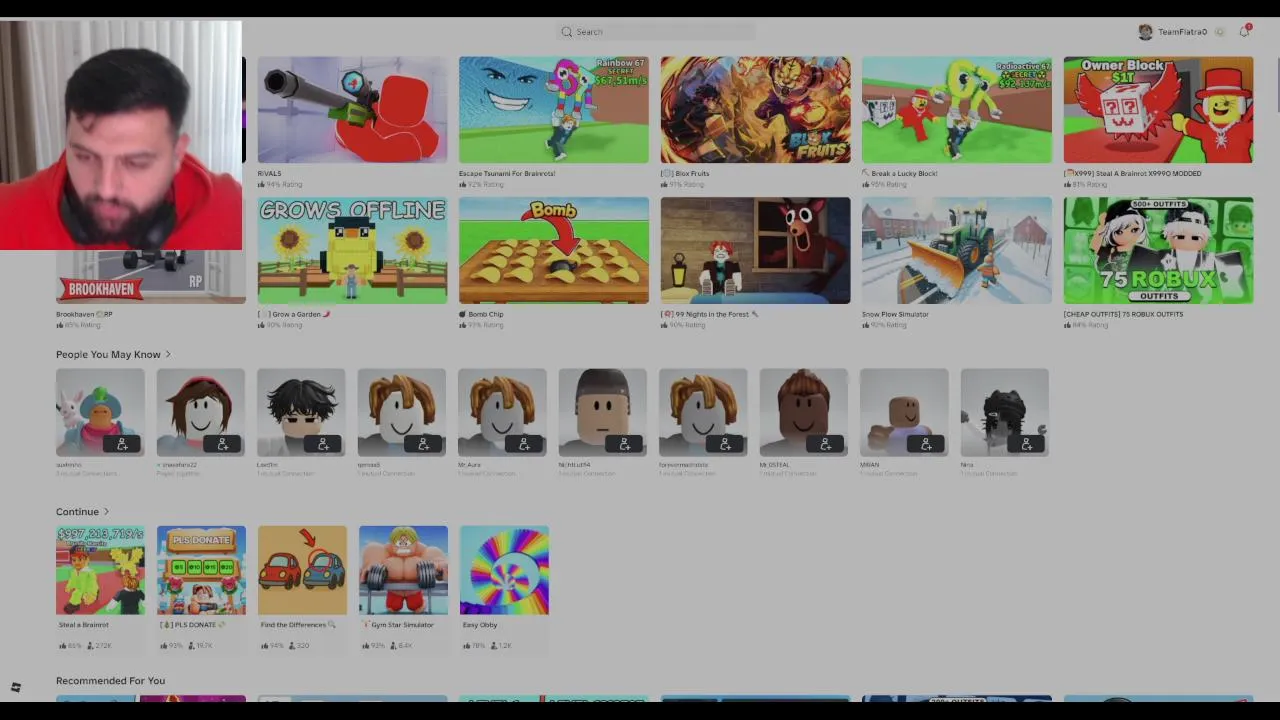Open the Brookhaven RP thumbnail

pos(150,277)
